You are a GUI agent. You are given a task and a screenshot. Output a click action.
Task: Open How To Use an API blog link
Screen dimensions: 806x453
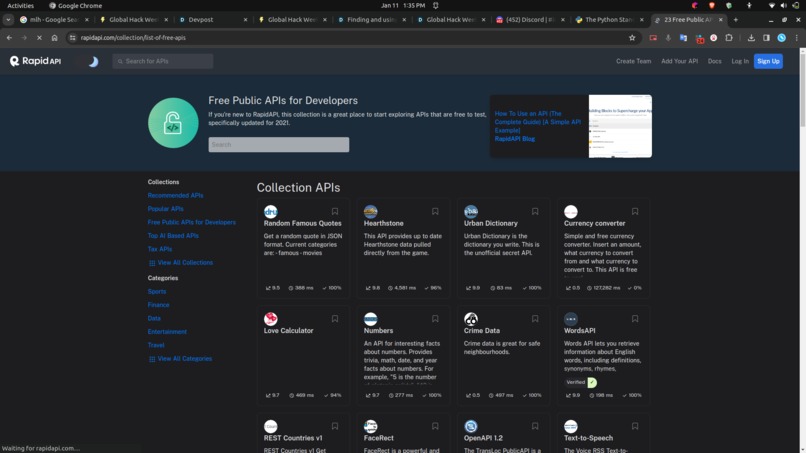pos(538,122)
